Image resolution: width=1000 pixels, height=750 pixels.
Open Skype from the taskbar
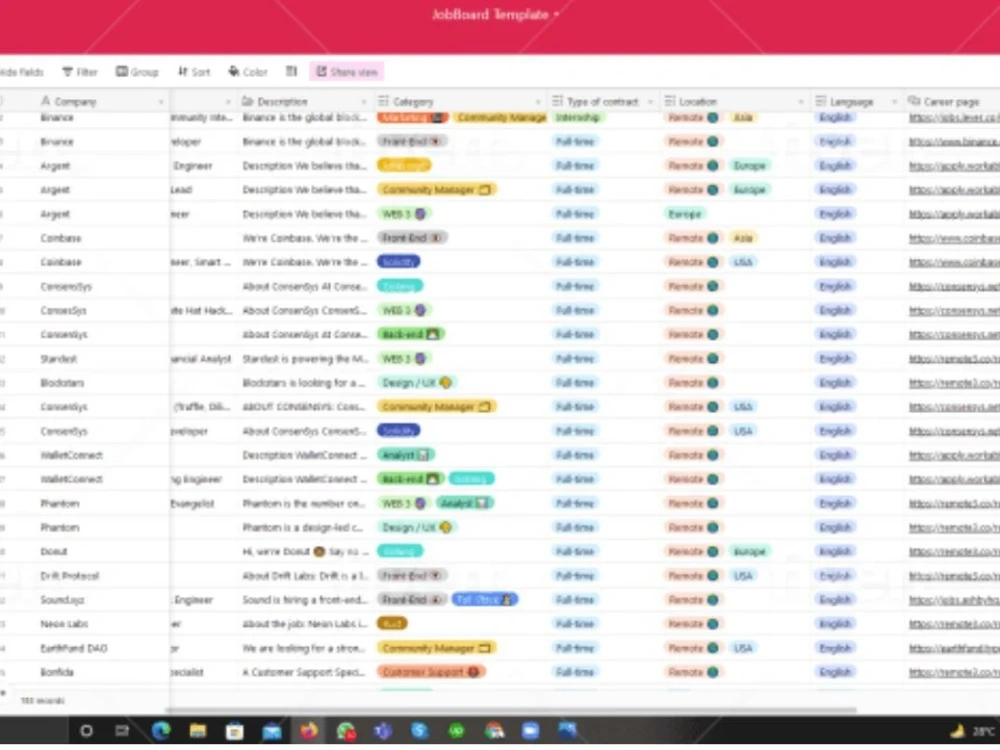click(420, 731)
